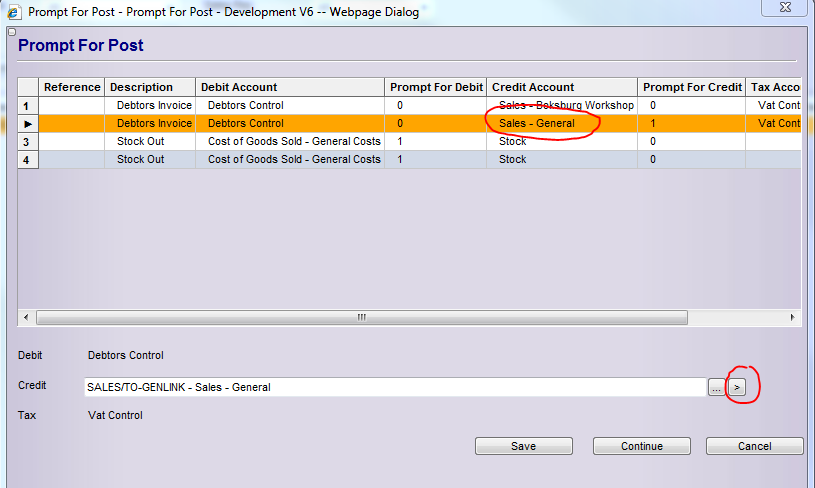Click the Credit account text input field
The width and height of the screenshot is (815, 488).
[395, 387]
